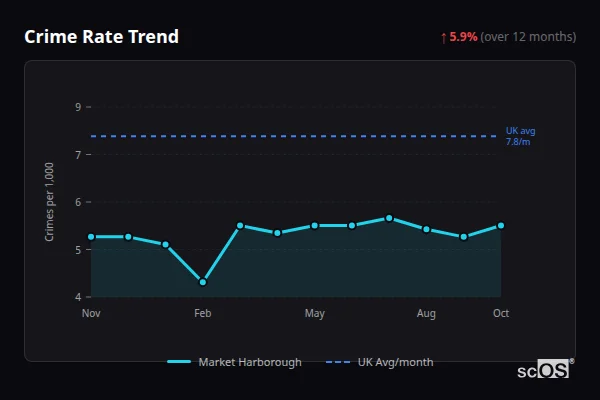Click '(over 12 months)' text
This screenshot has width=600, height=400.
528,37
